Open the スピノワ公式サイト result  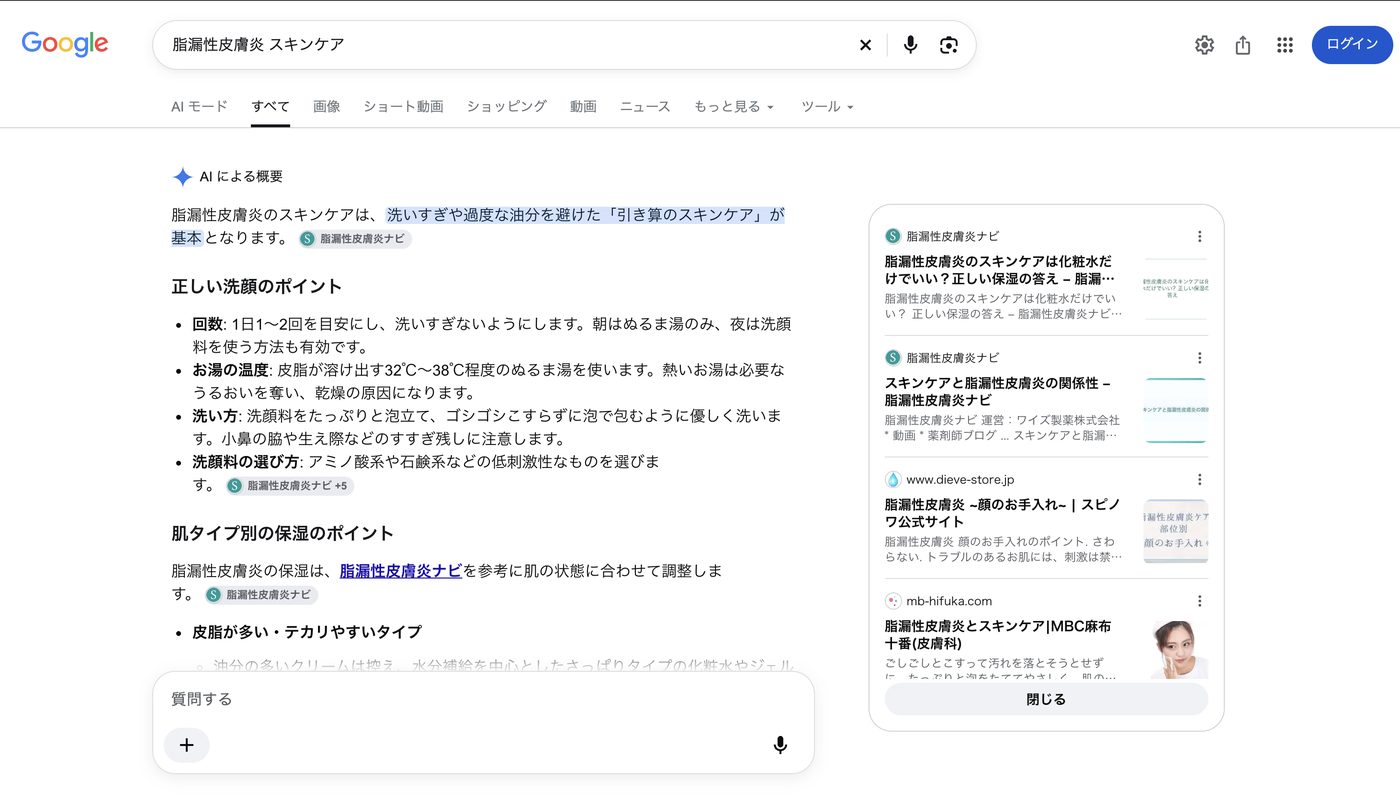(x=1003, y=513)
